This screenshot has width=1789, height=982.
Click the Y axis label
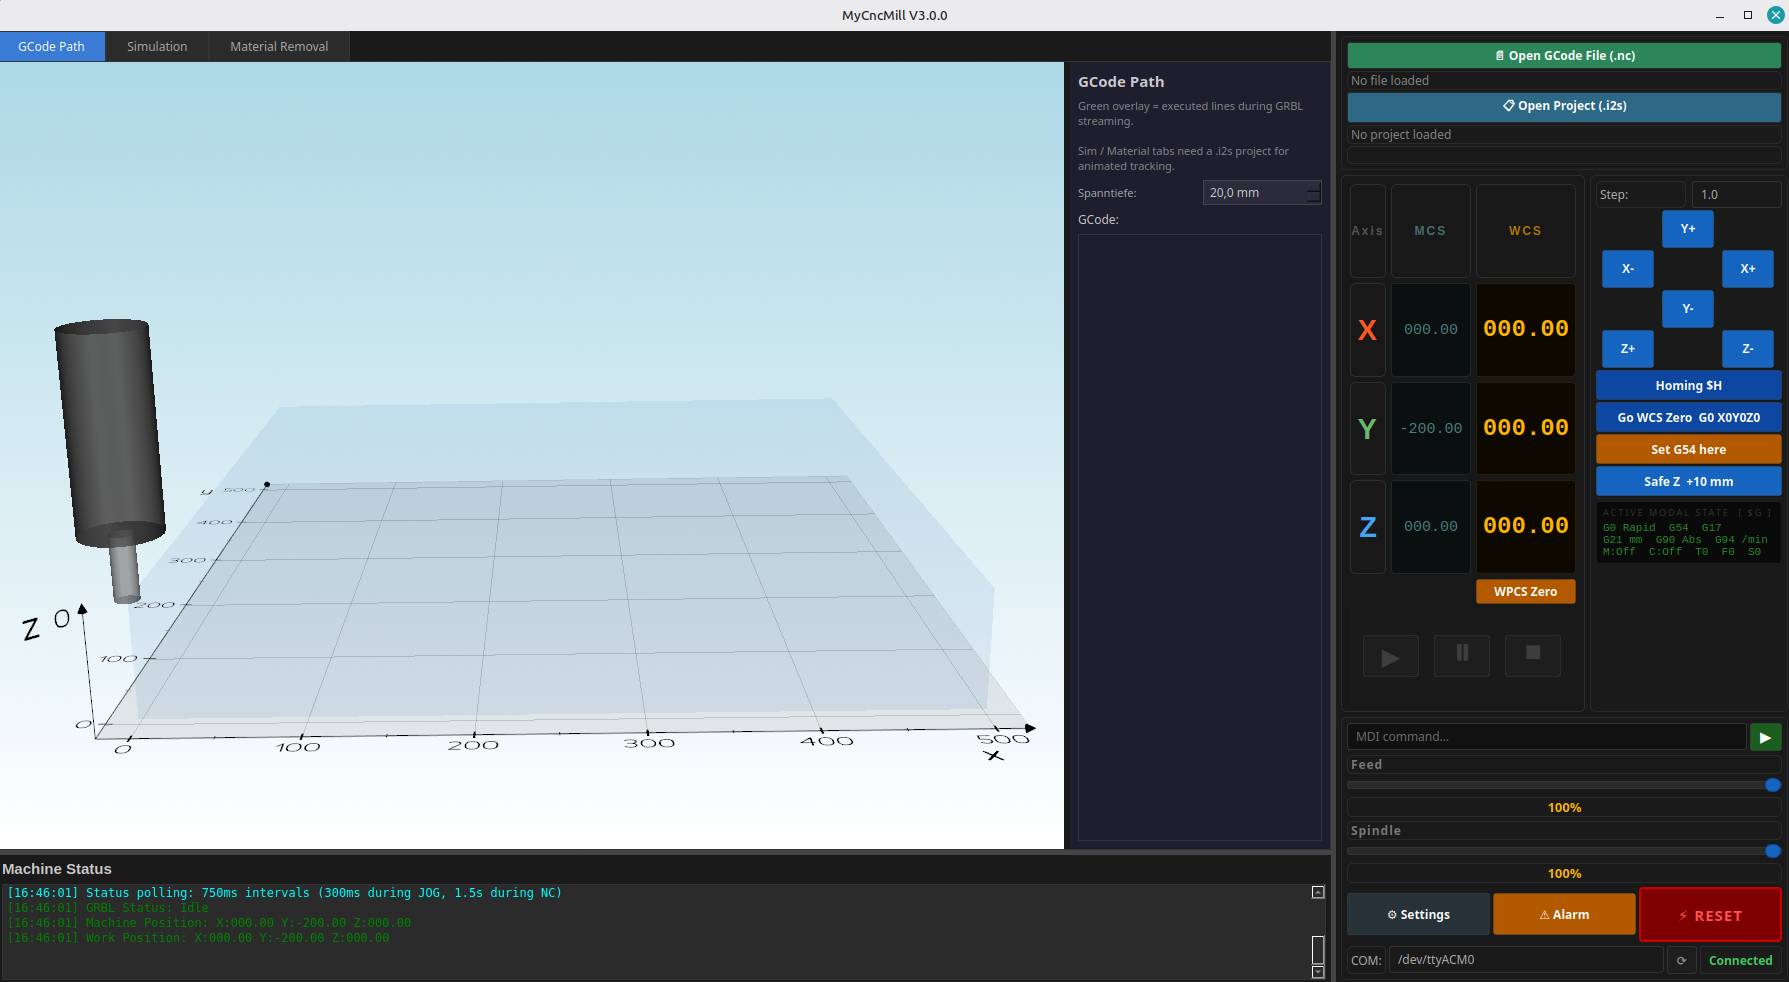(1368, 429)
